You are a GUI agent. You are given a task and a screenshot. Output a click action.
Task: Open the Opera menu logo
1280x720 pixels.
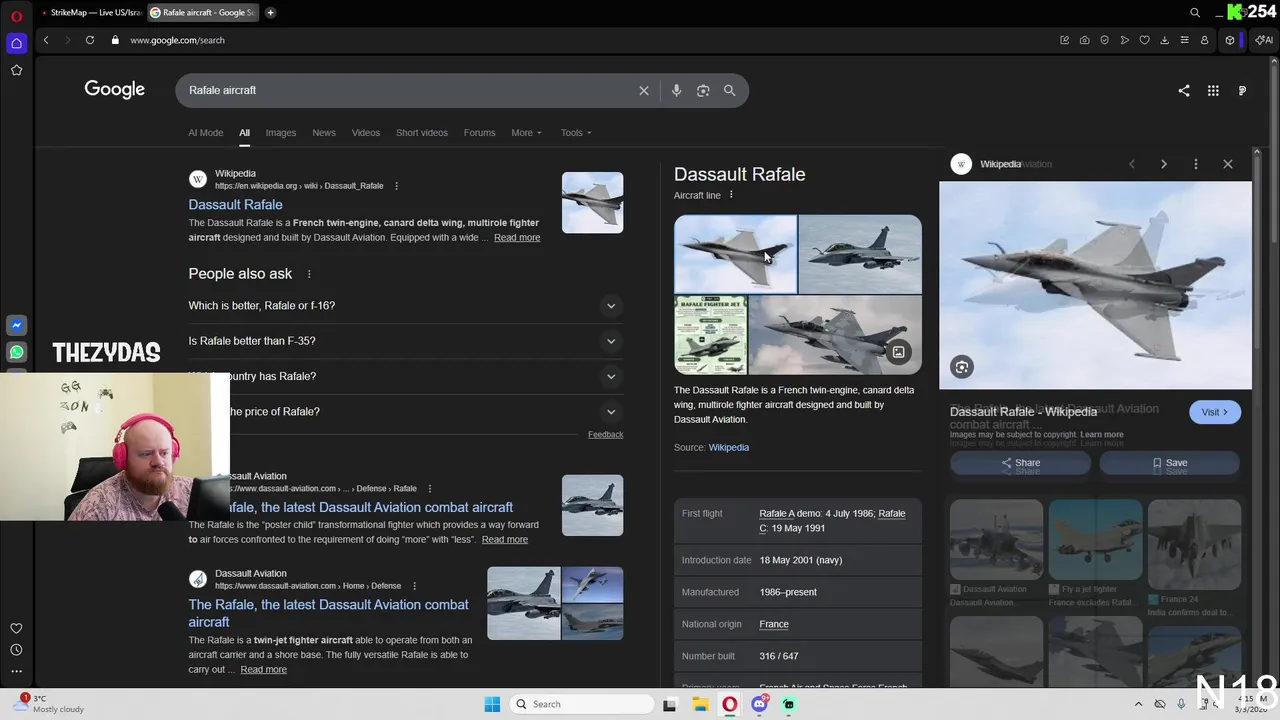coord(16,16)
